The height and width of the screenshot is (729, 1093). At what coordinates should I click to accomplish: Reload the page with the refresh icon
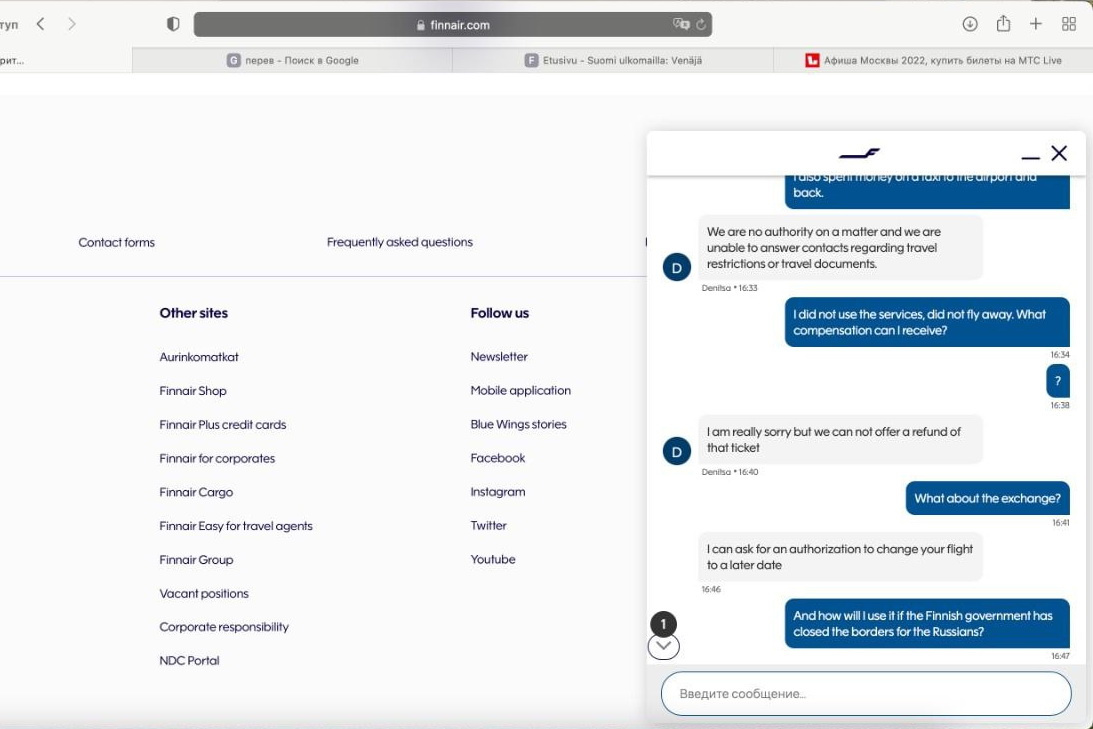(x=701, y=24)
